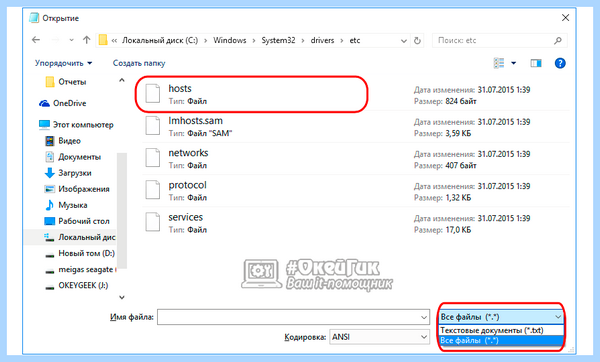Click the 'hosts' file name
The height and width of the screenshot is (362, 600).
tap(180, 88)
